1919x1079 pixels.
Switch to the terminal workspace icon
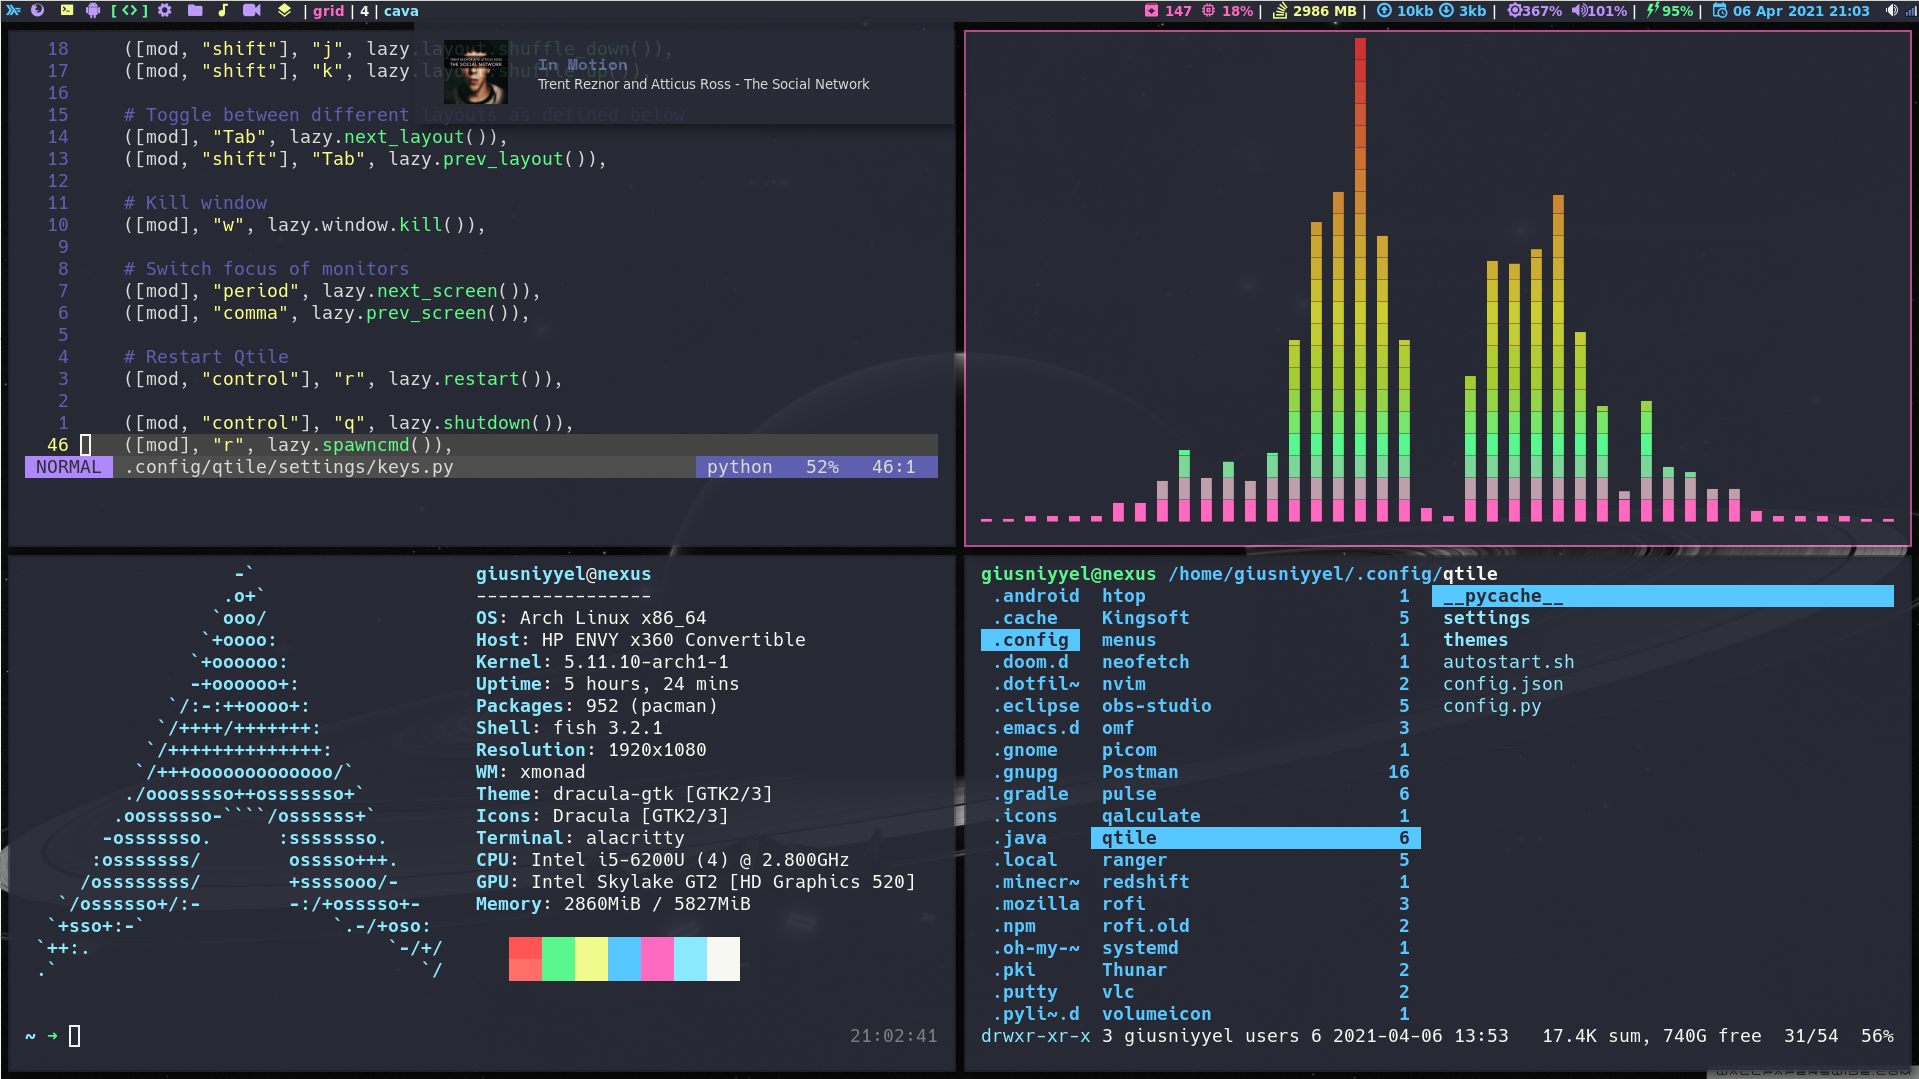66,11
